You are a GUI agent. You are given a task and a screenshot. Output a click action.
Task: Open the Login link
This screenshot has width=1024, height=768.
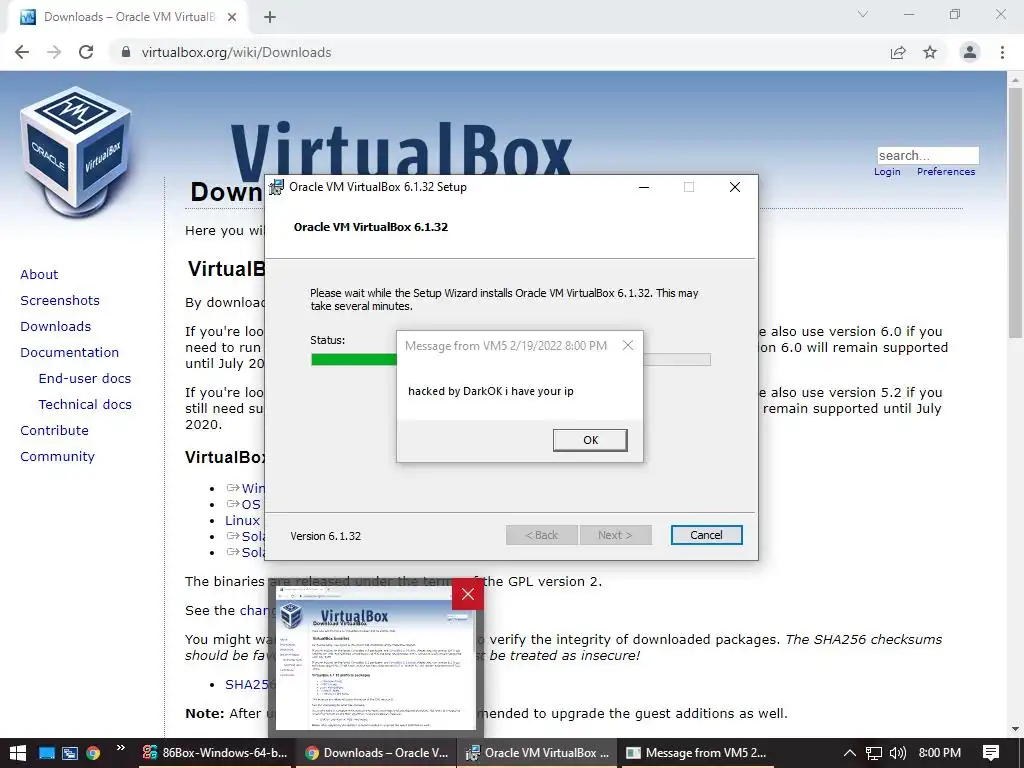coord(887,171)
